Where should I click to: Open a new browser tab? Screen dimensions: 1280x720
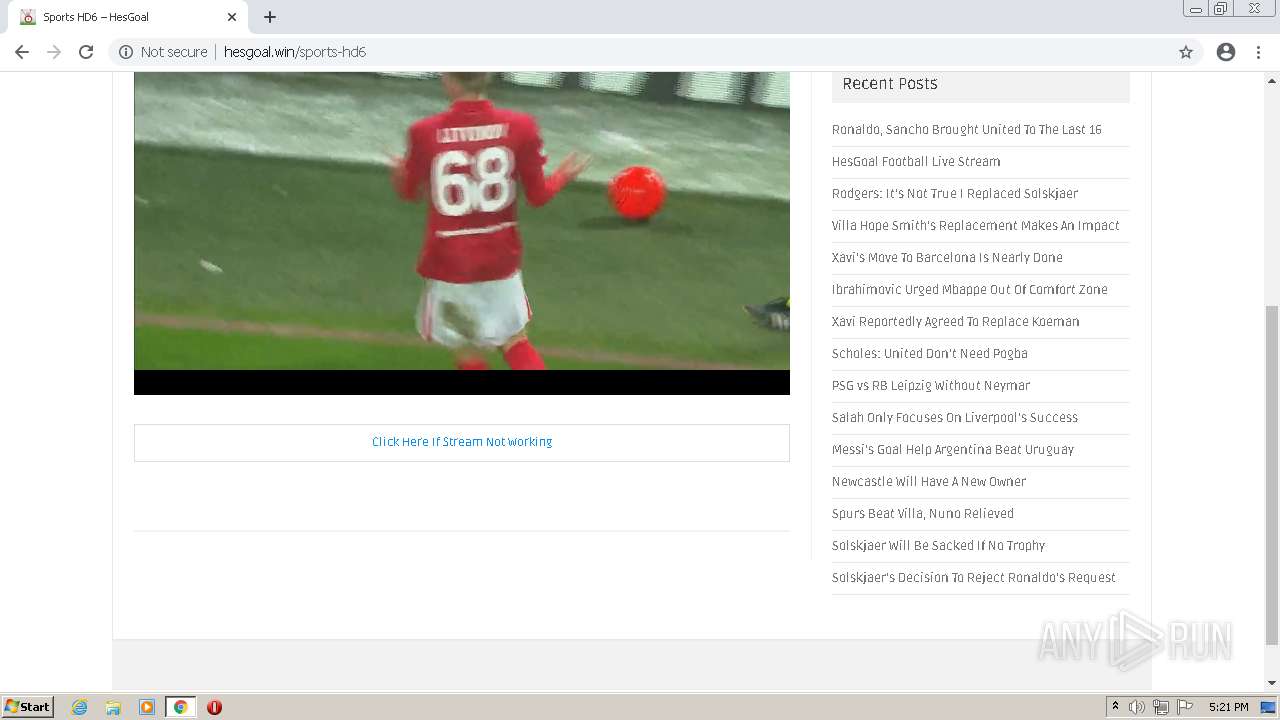[x=270, y=17]
